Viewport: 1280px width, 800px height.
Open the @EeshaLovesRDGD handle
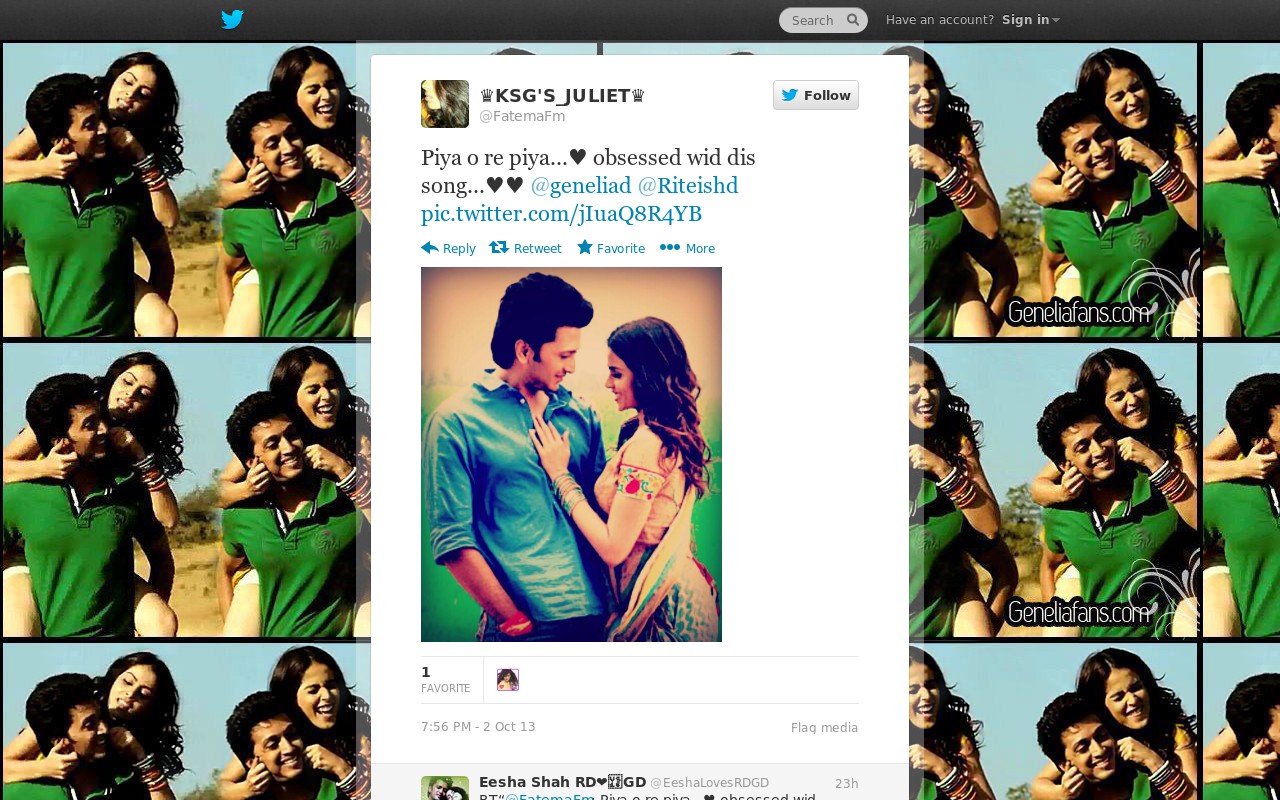[709, 783]
